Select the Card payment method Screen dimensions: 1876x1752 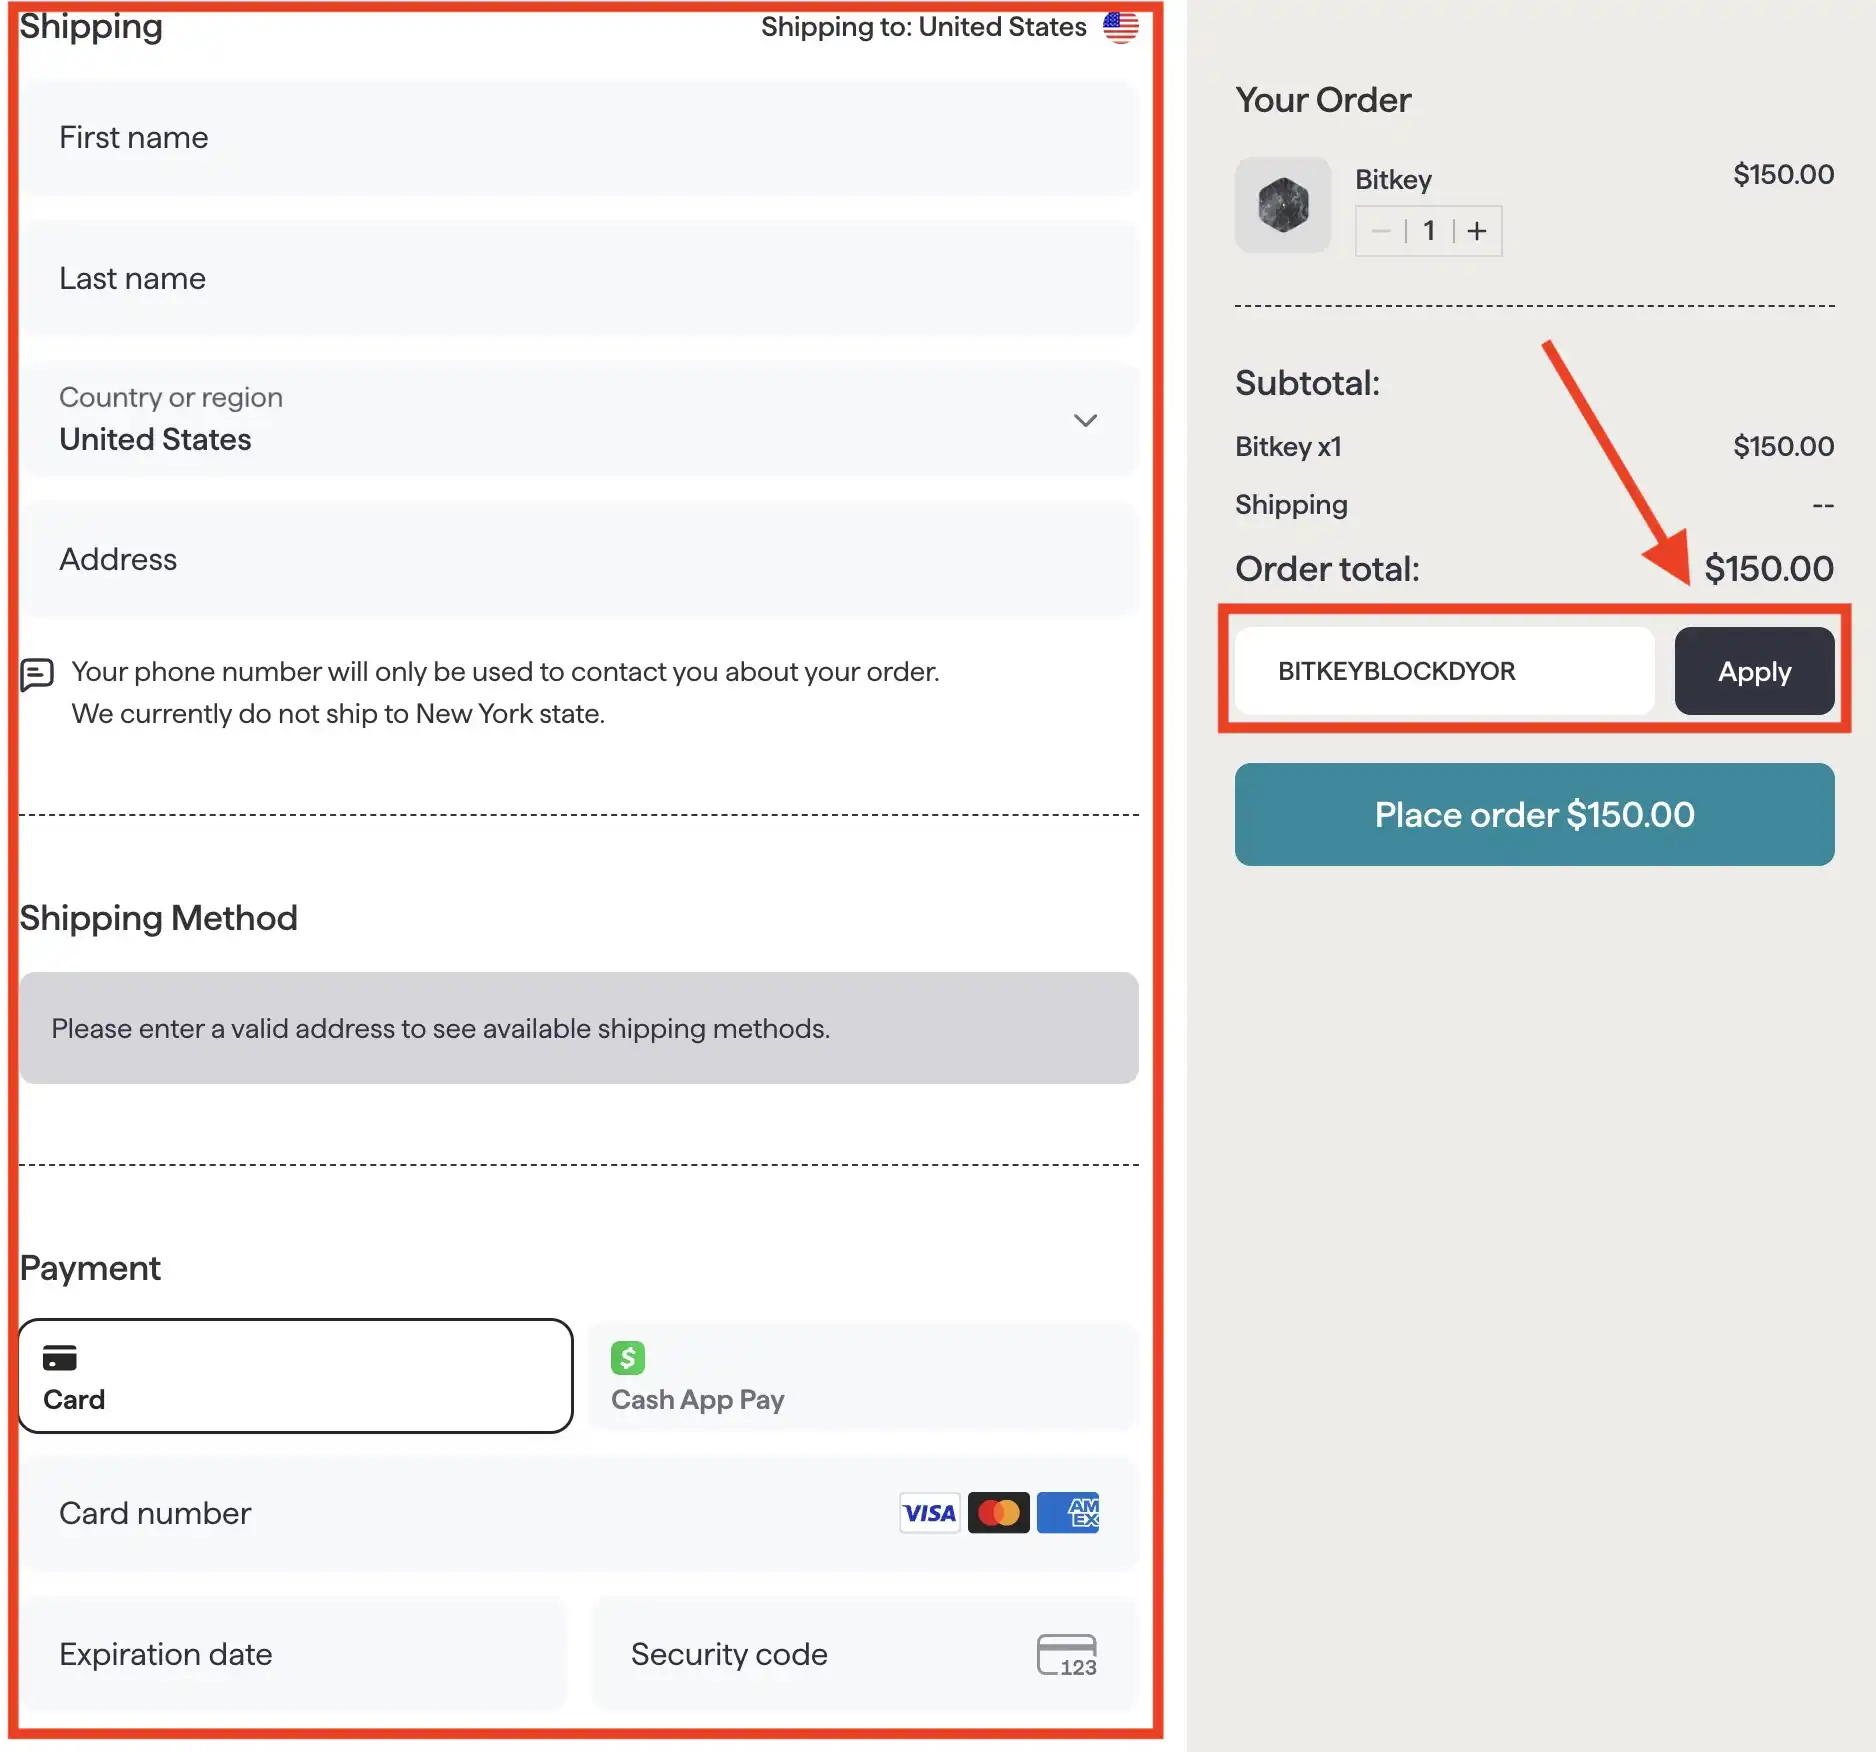[x=296, y=1376]
